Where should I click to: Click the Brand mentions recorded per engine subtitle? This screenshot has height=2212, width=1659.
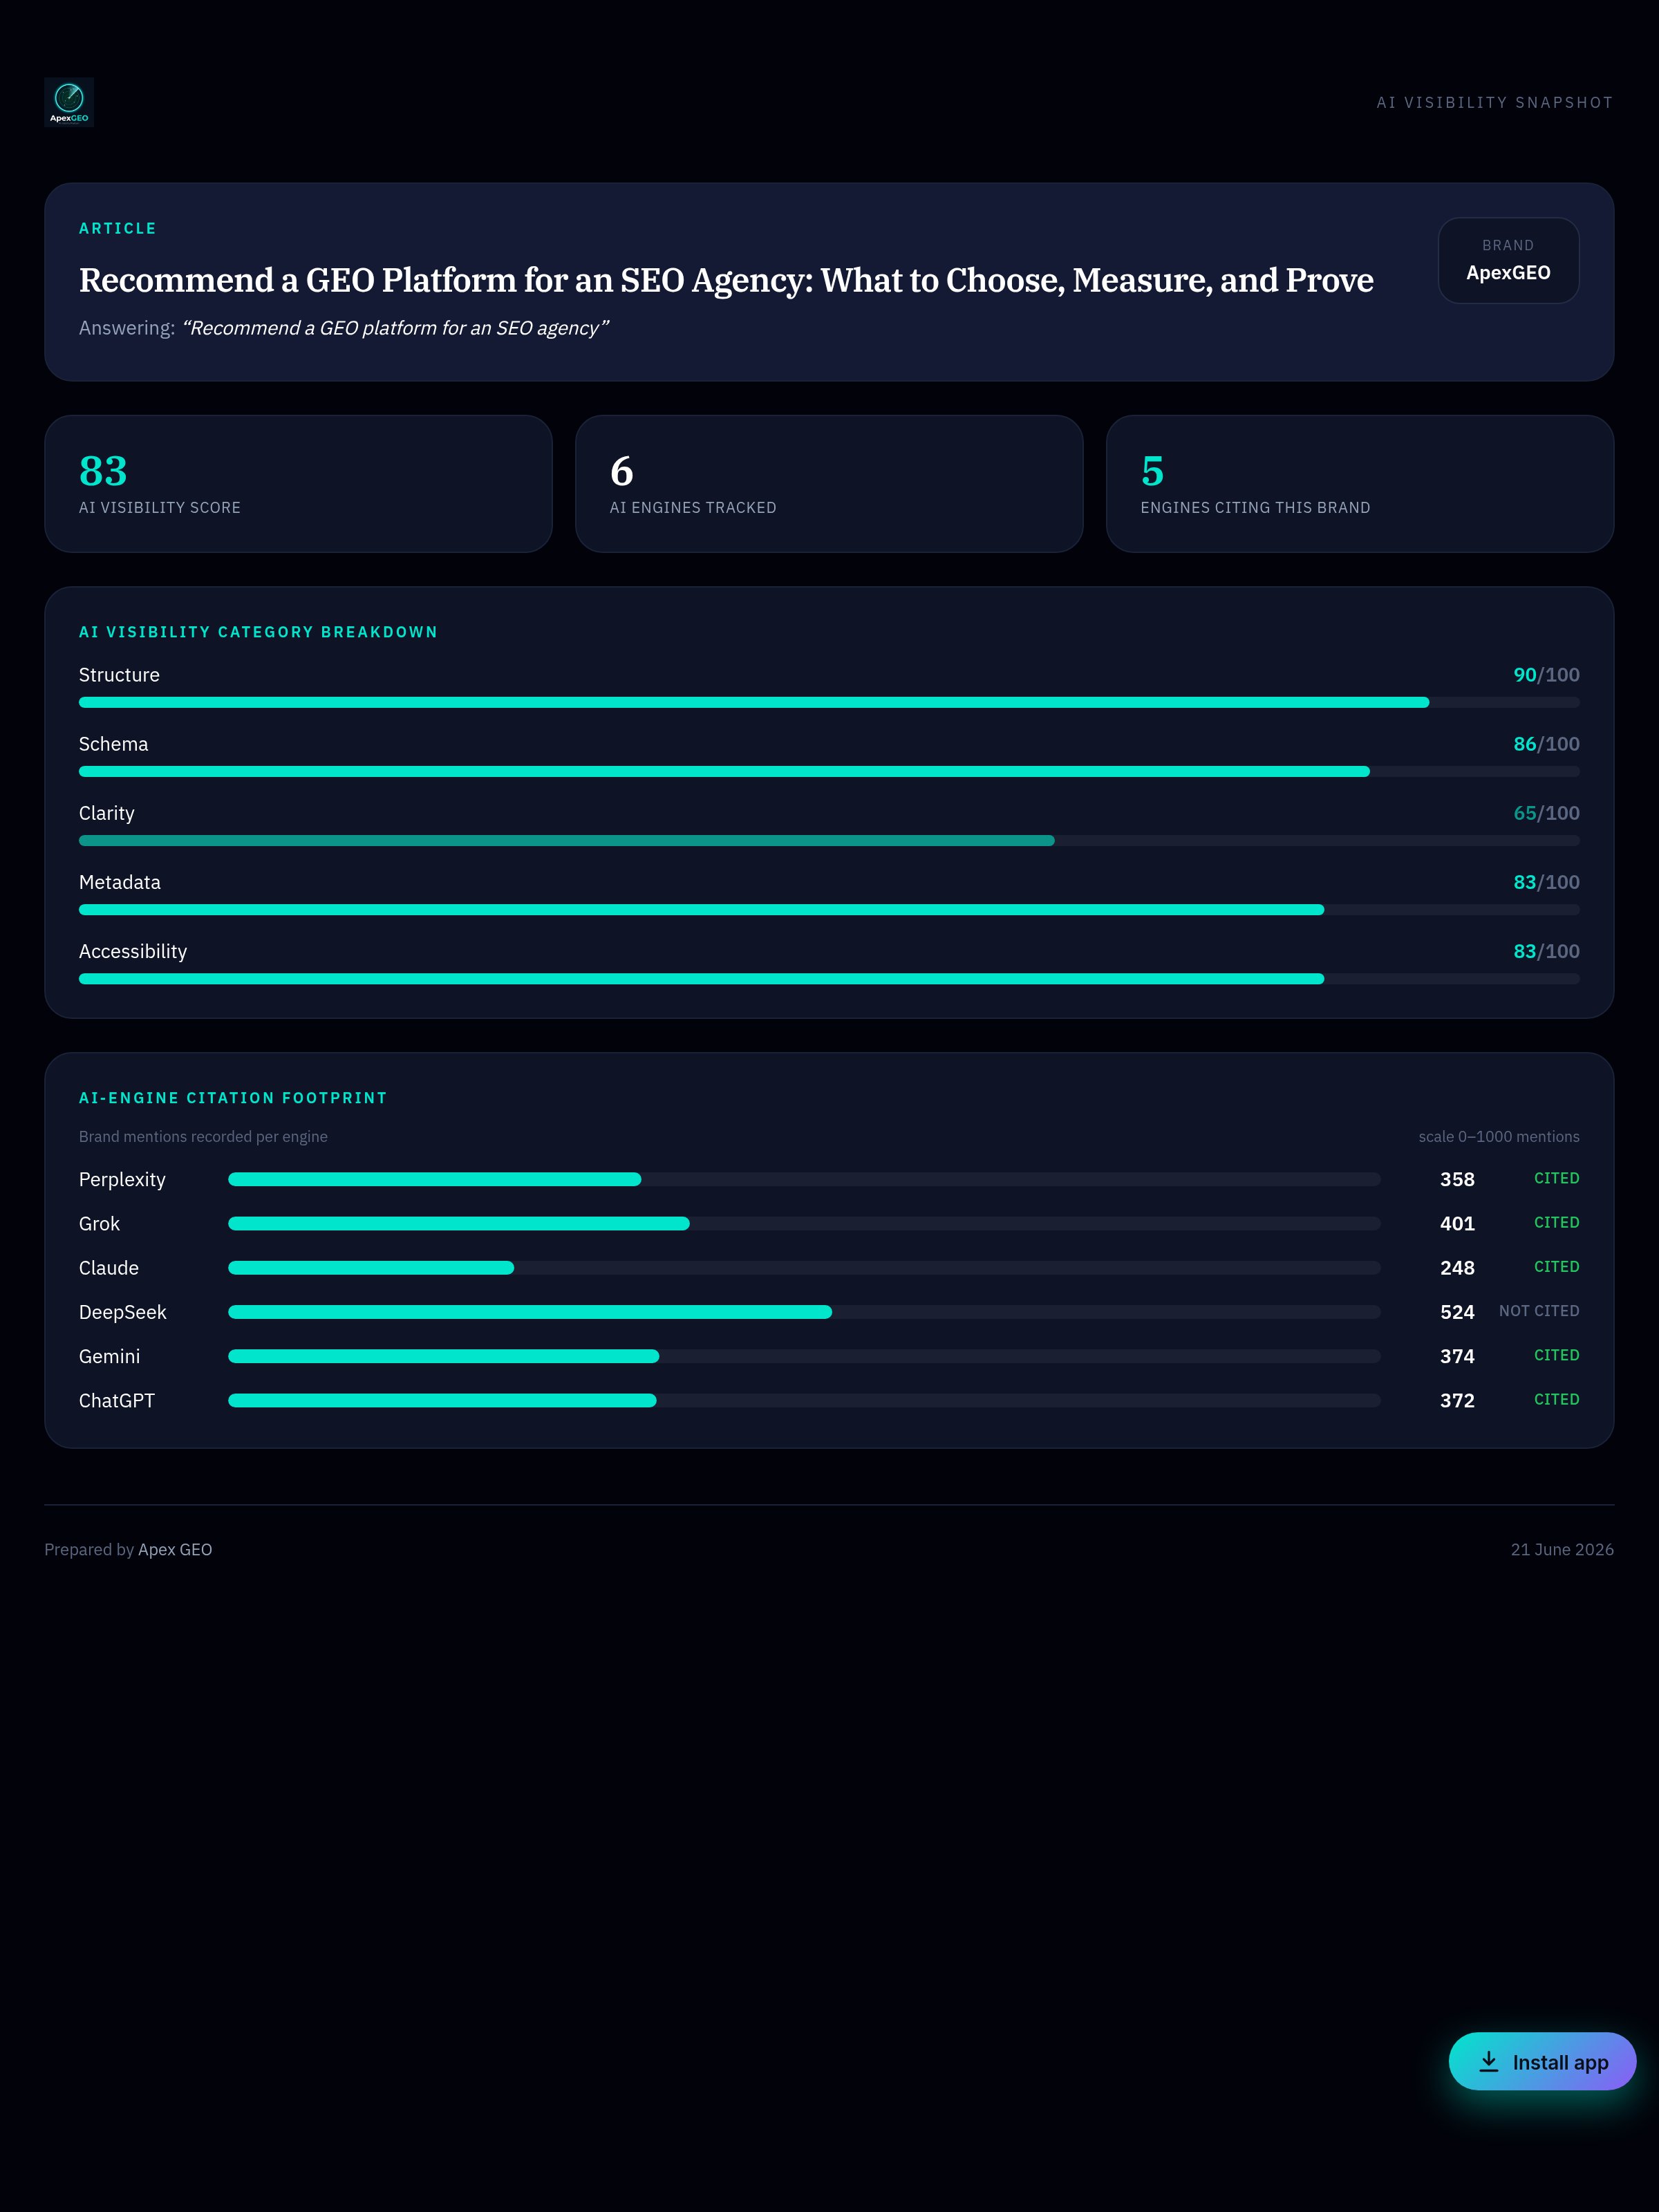203,1137
